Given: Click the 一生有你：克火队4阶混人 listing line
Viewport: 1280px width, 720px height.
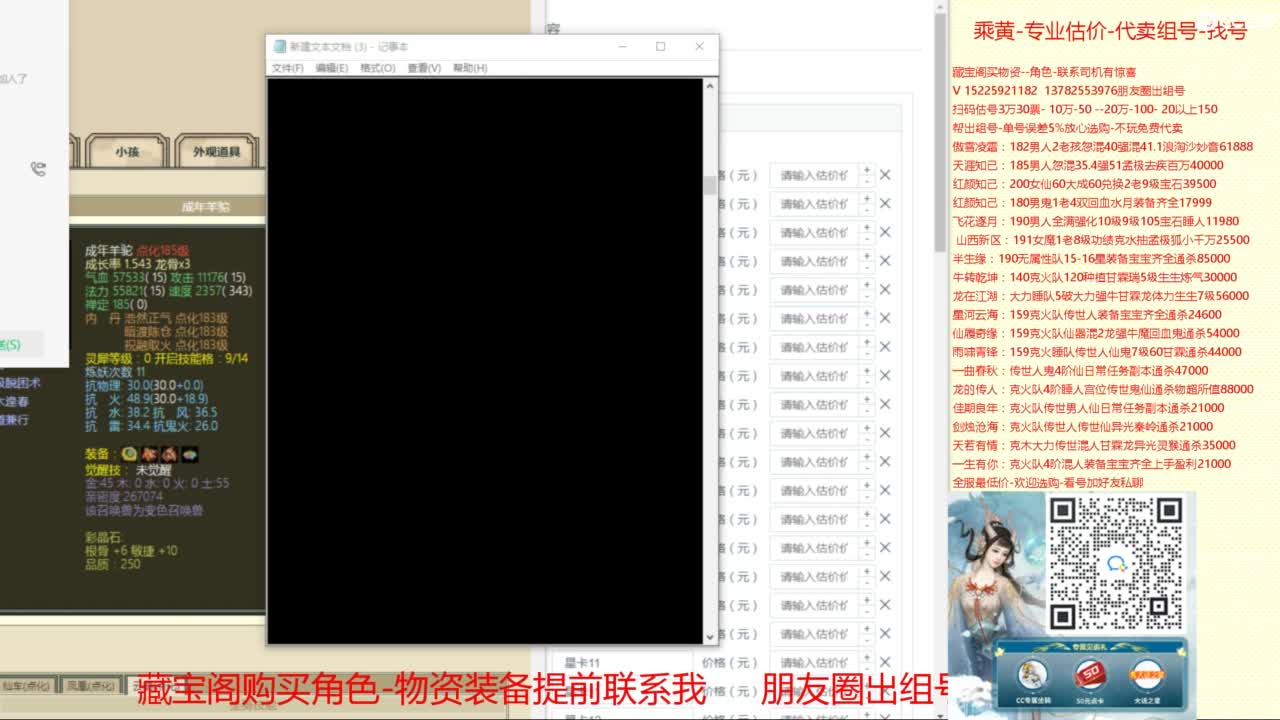Looking at the screenshot, I should [x=1092, y=464].
